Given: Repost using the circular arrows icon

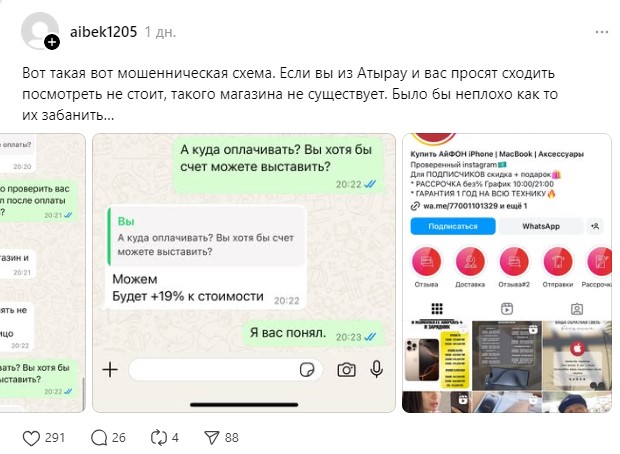Looking at the screenshot, I should pos(159,437).
